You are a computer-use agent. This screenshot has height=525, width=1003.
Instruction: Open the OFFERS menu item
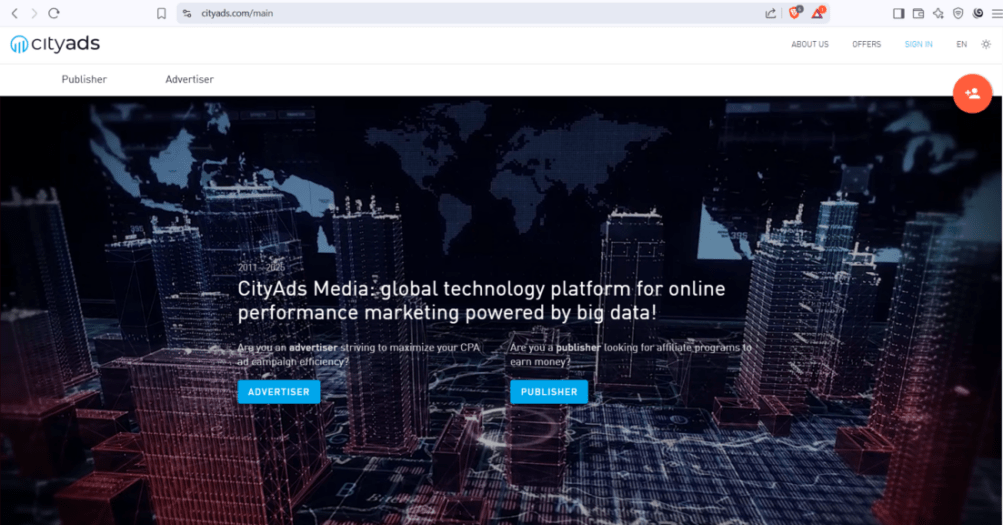coord(866,44)
